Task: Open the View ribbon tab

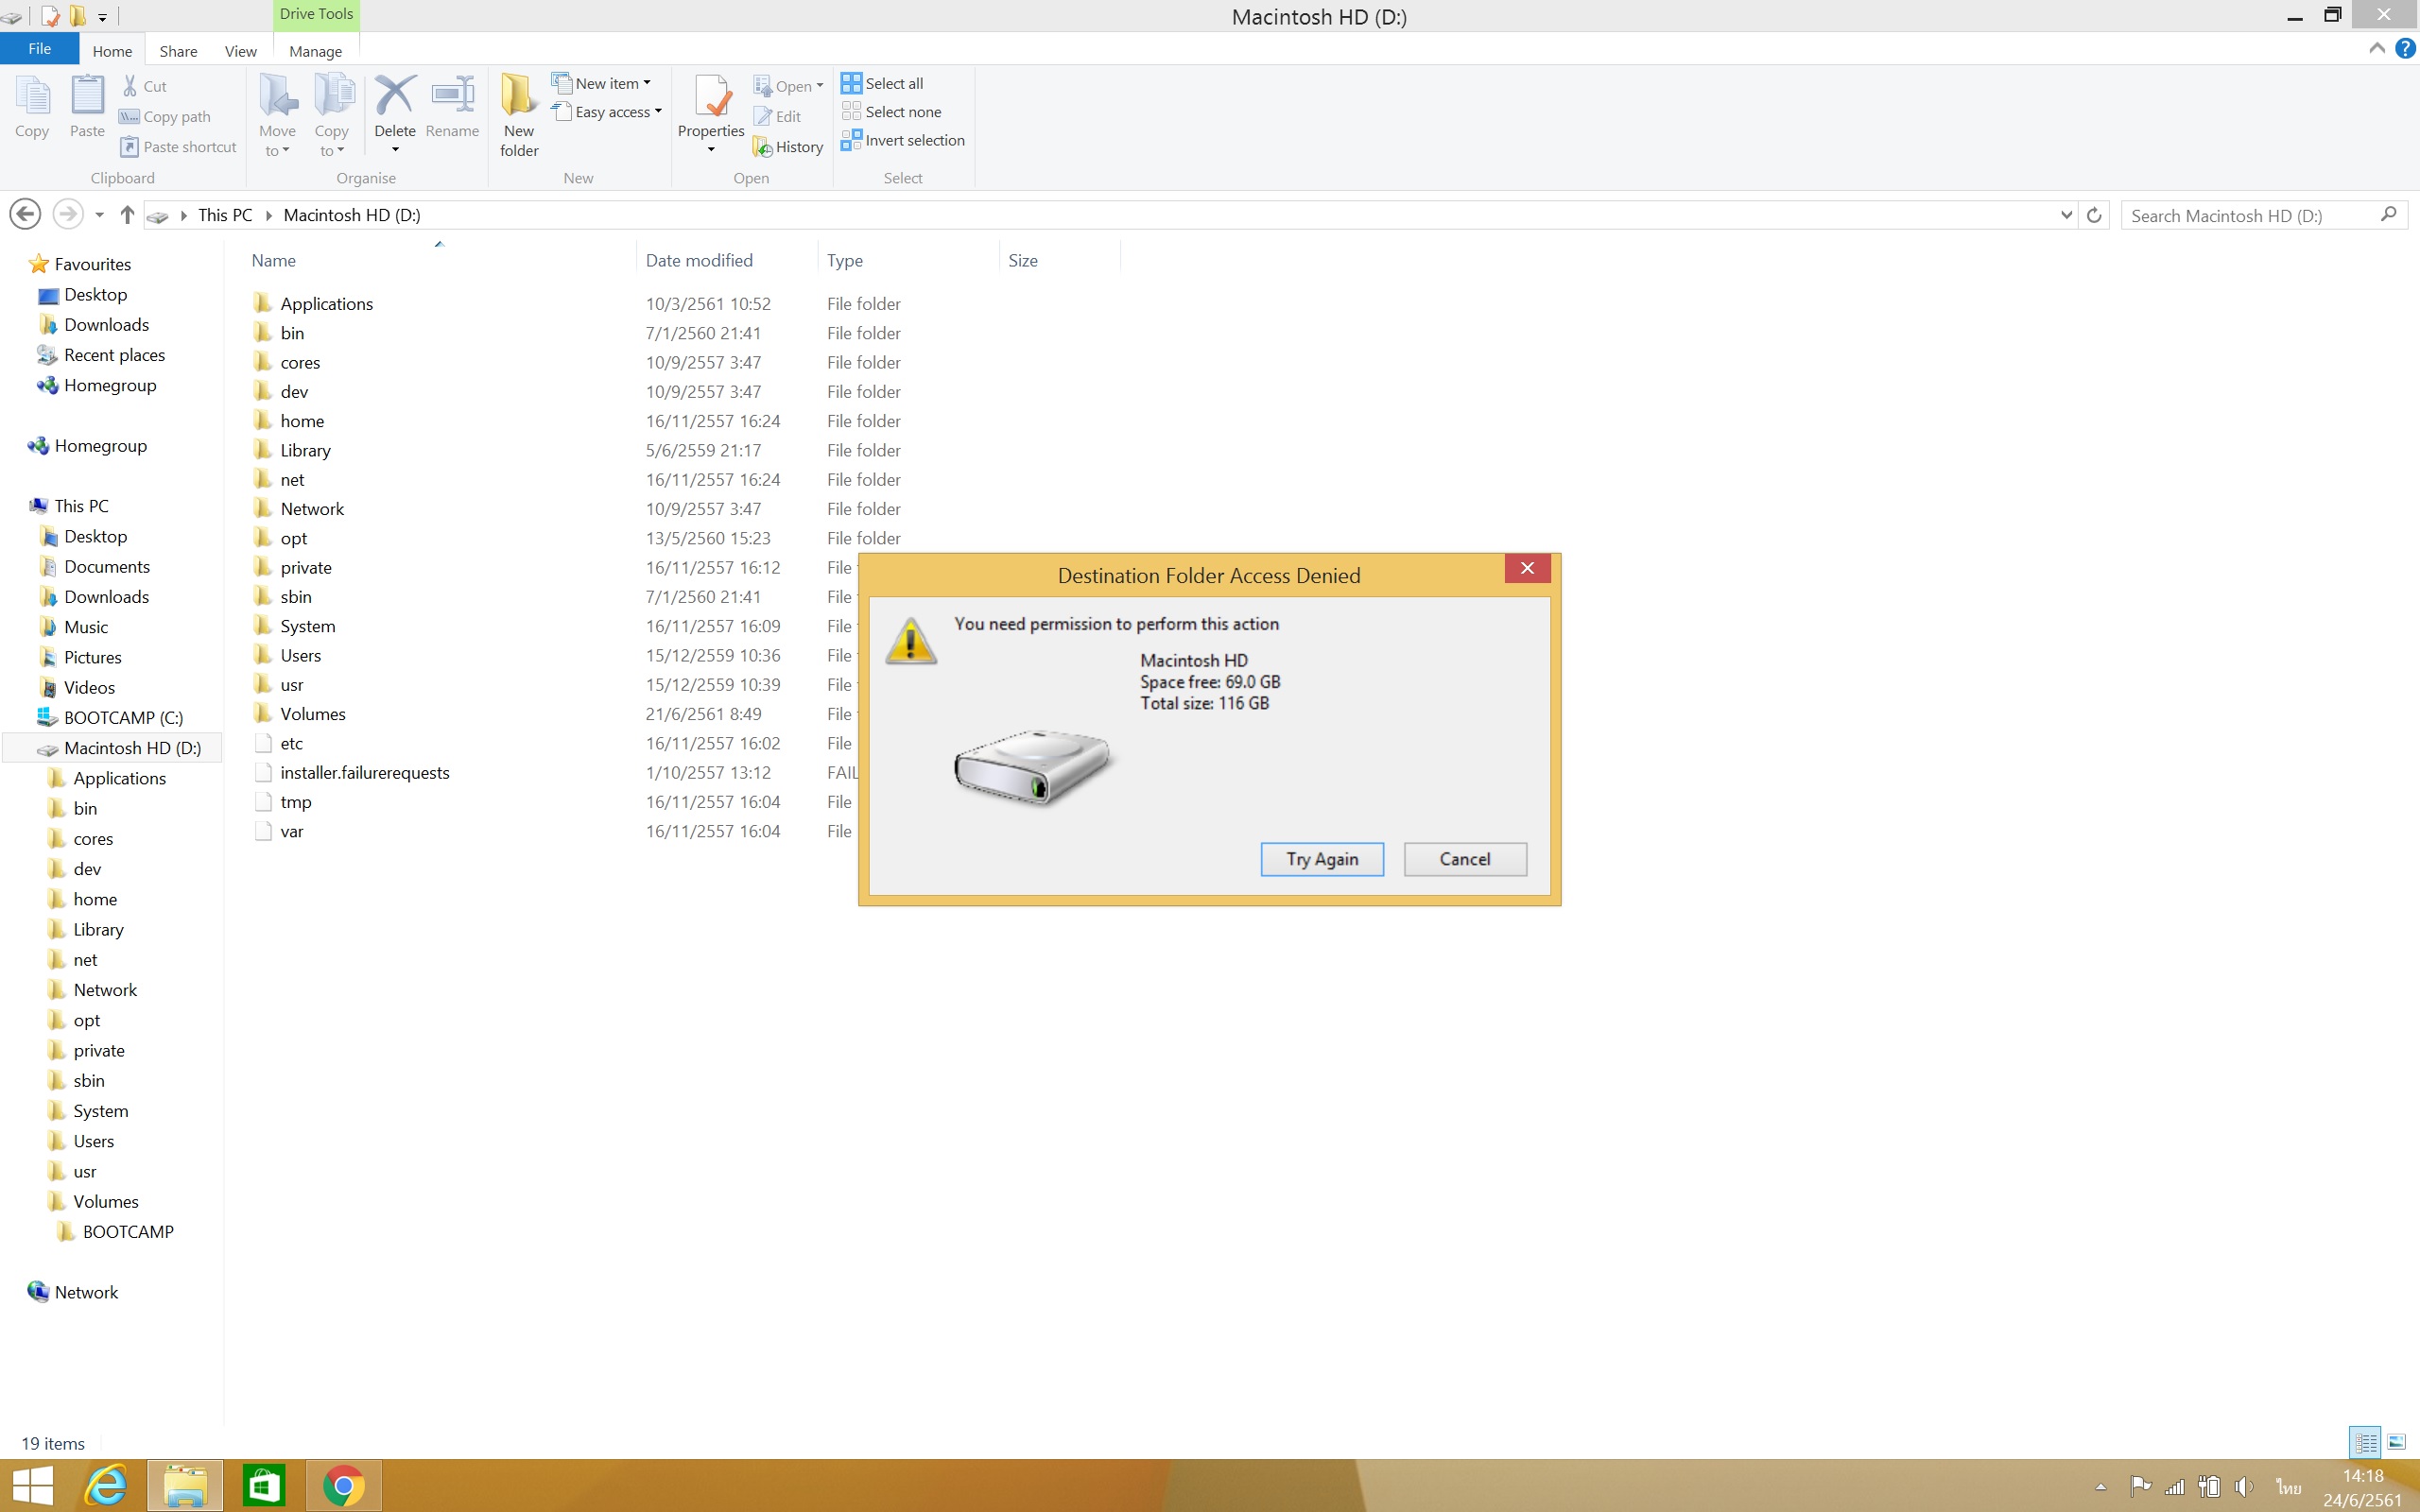Action: pos(240,51)
